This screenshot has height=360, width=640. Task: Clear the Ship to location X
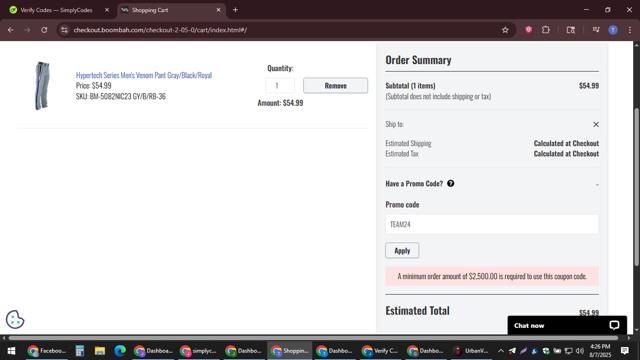596,124
